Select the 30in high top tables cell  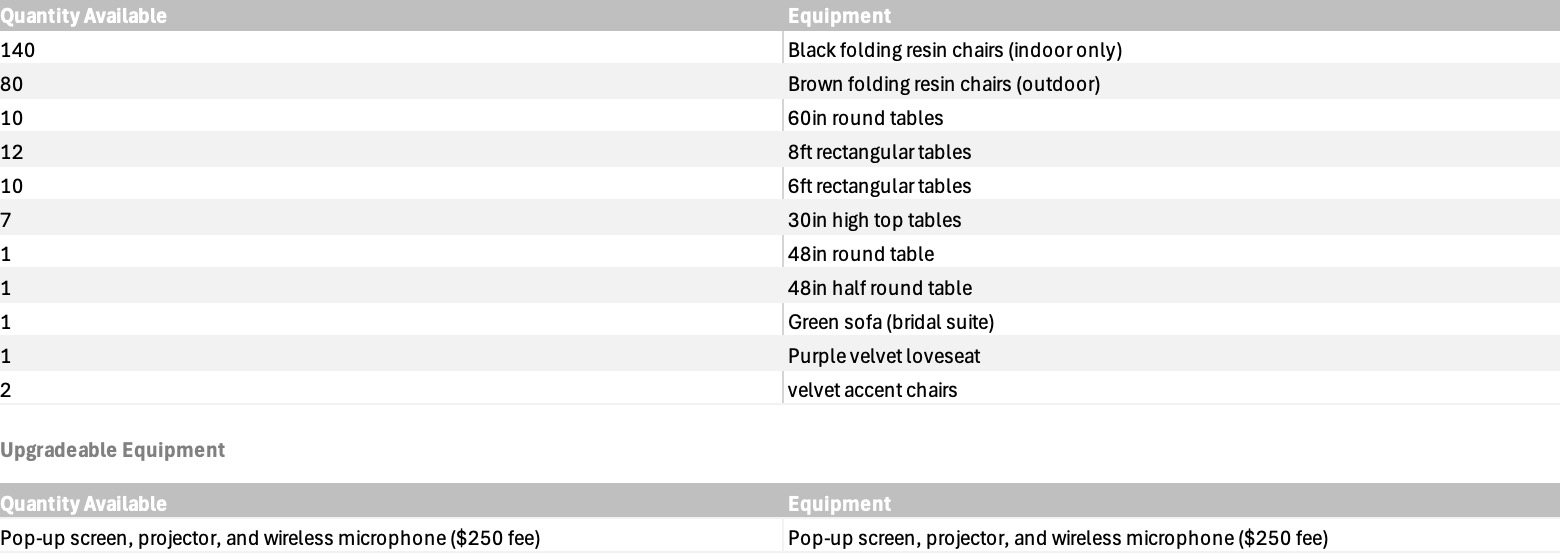tap(874, 220)
